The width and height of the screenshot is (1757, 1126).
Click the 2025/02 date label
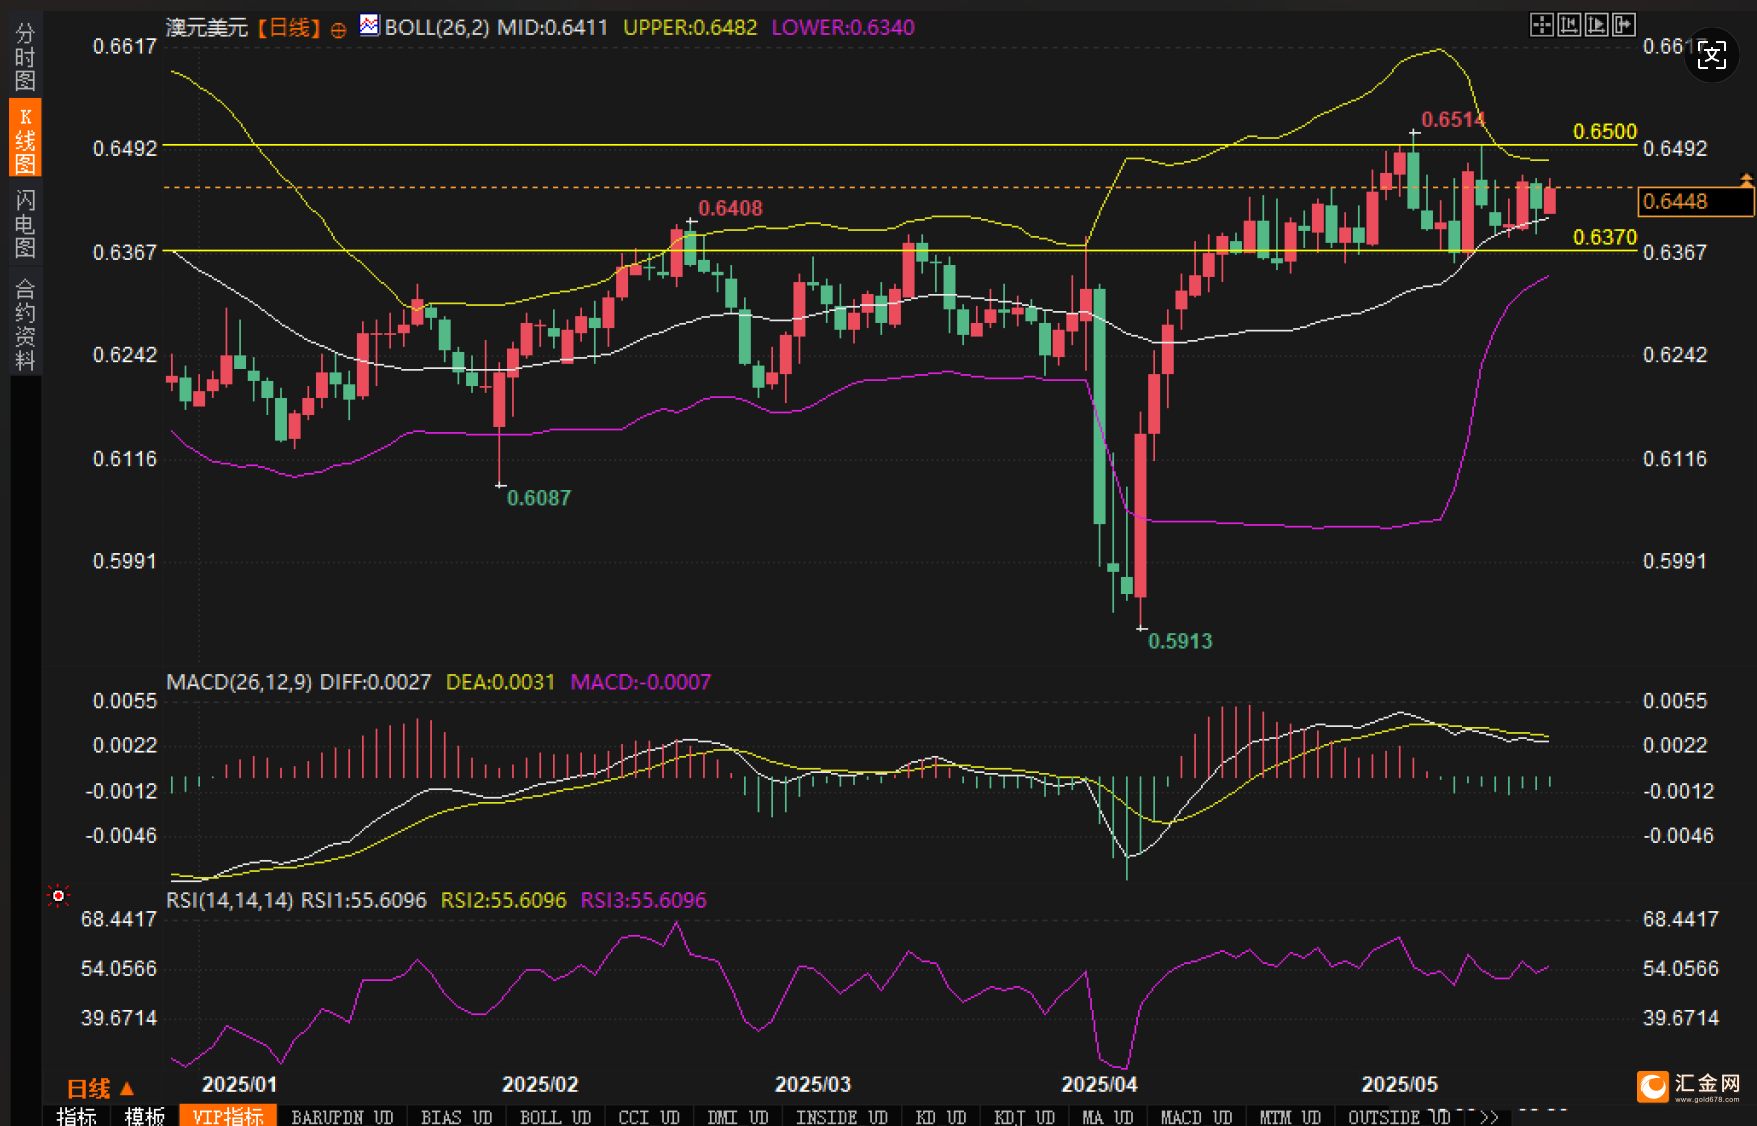click(x=540, y=1084)
